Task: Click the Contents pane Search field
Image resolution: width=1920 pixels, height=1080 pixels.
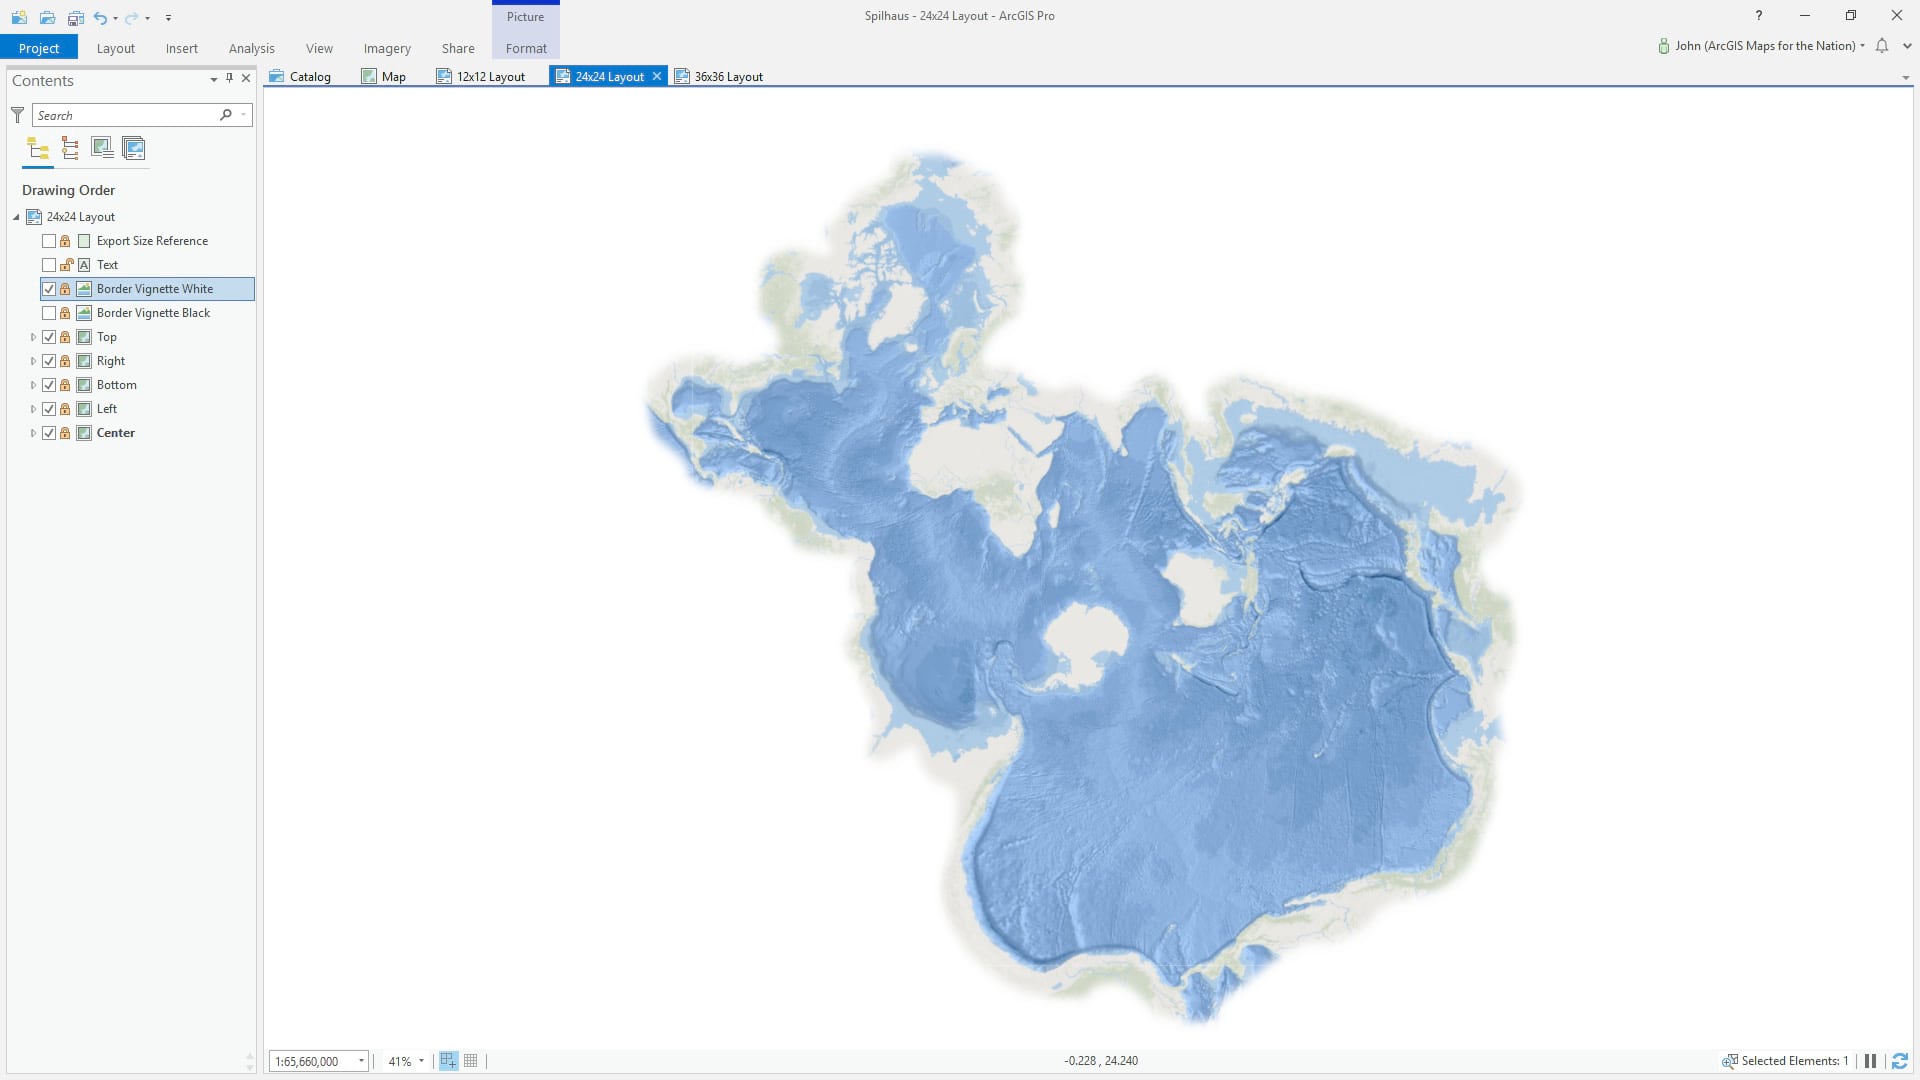Action: [x=125, y=115]
